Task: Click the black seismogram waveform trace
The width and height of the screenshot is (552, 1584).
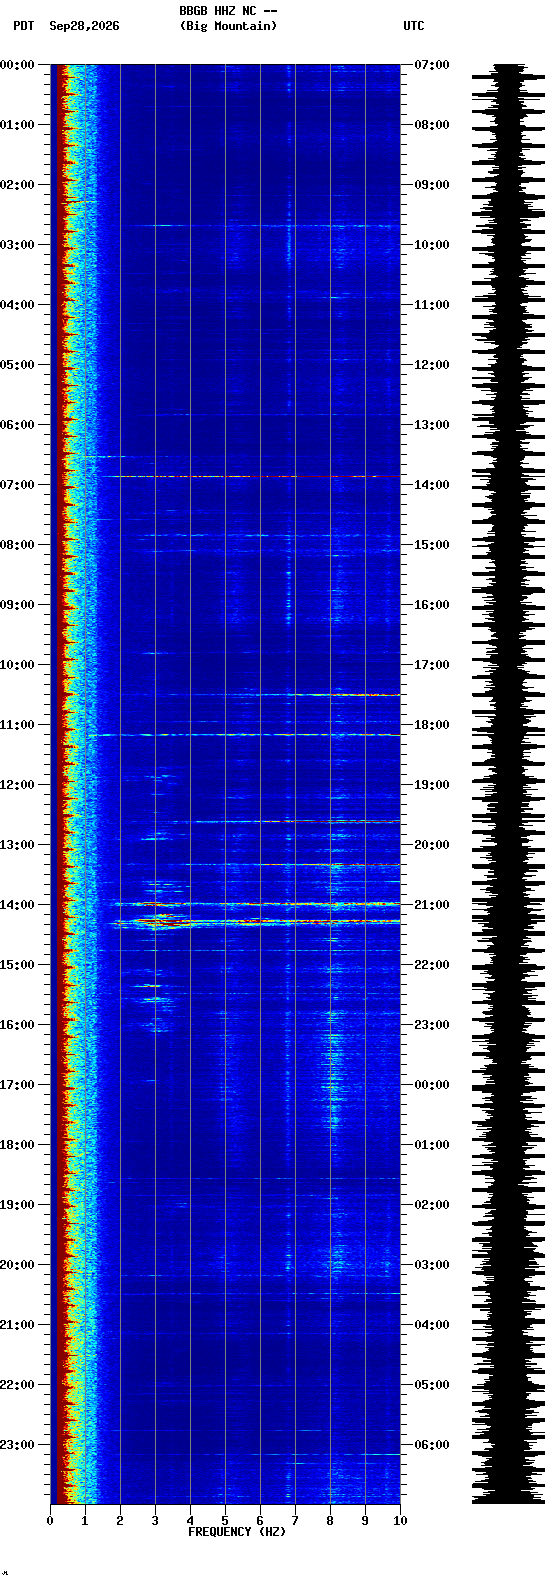Action: [x=508, y=784]
